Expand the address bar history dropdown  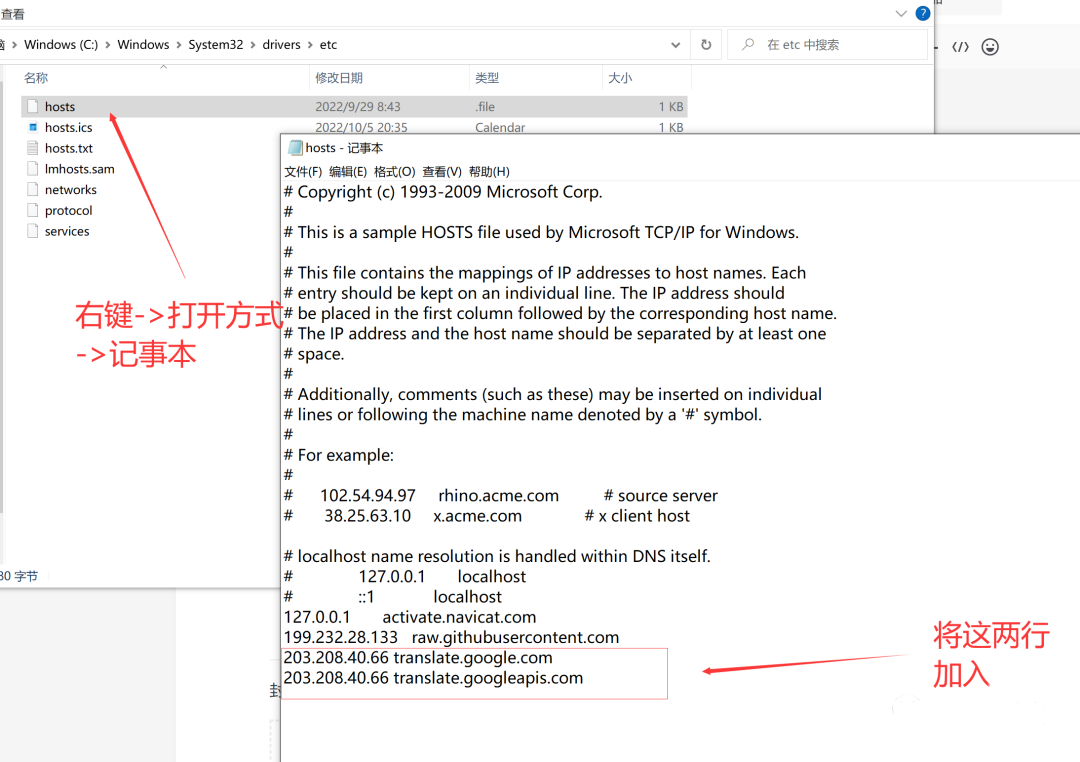tap(676, 45)
